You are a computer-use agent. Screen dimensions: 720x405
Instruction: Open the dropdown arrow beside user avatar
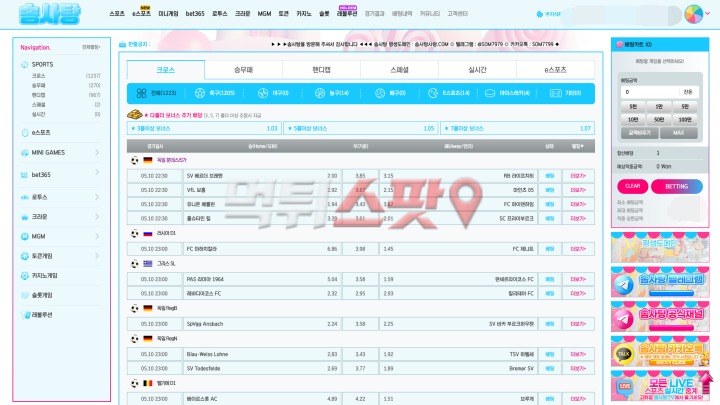(708, 14)
